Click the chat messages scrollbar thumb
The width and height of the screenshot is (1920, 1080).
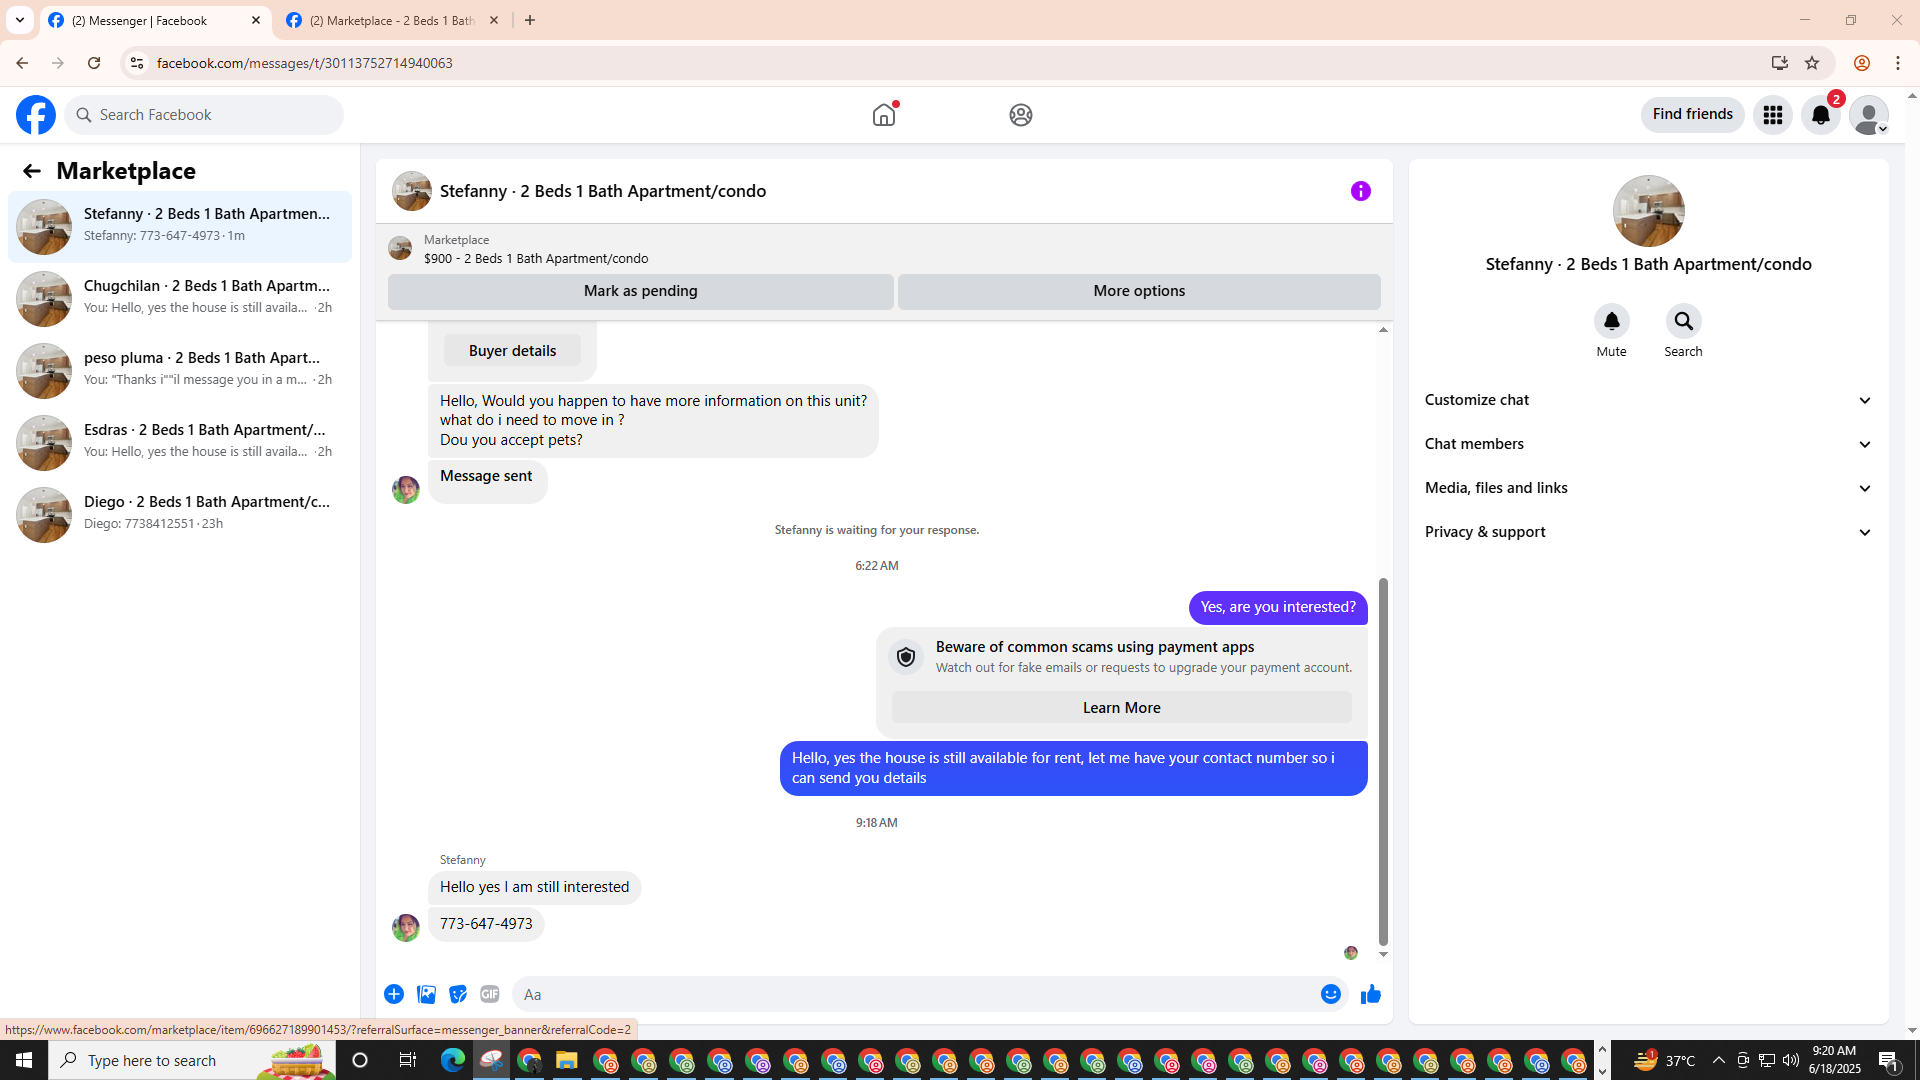point(1384,762)
